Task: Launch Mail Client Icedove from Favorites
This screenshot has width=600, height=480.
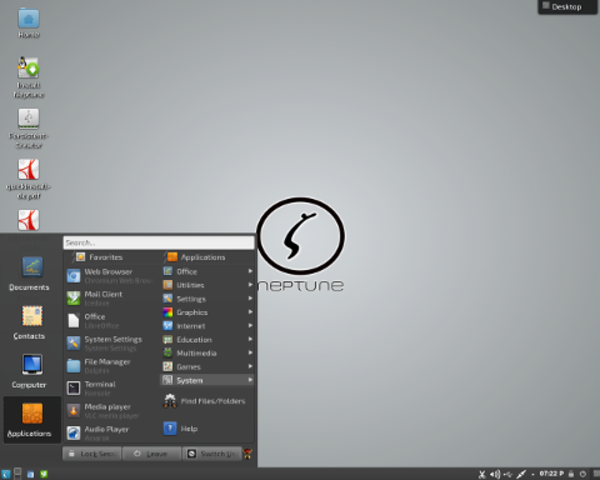Action: point(110,298)
